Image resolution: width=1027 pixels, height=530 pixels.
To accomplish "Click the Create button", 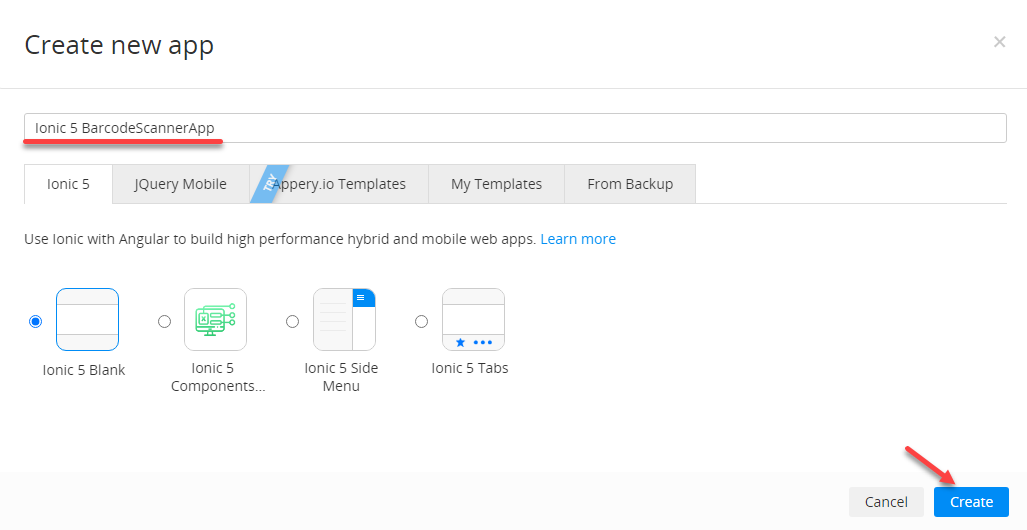I will click(x=971, y=502).
